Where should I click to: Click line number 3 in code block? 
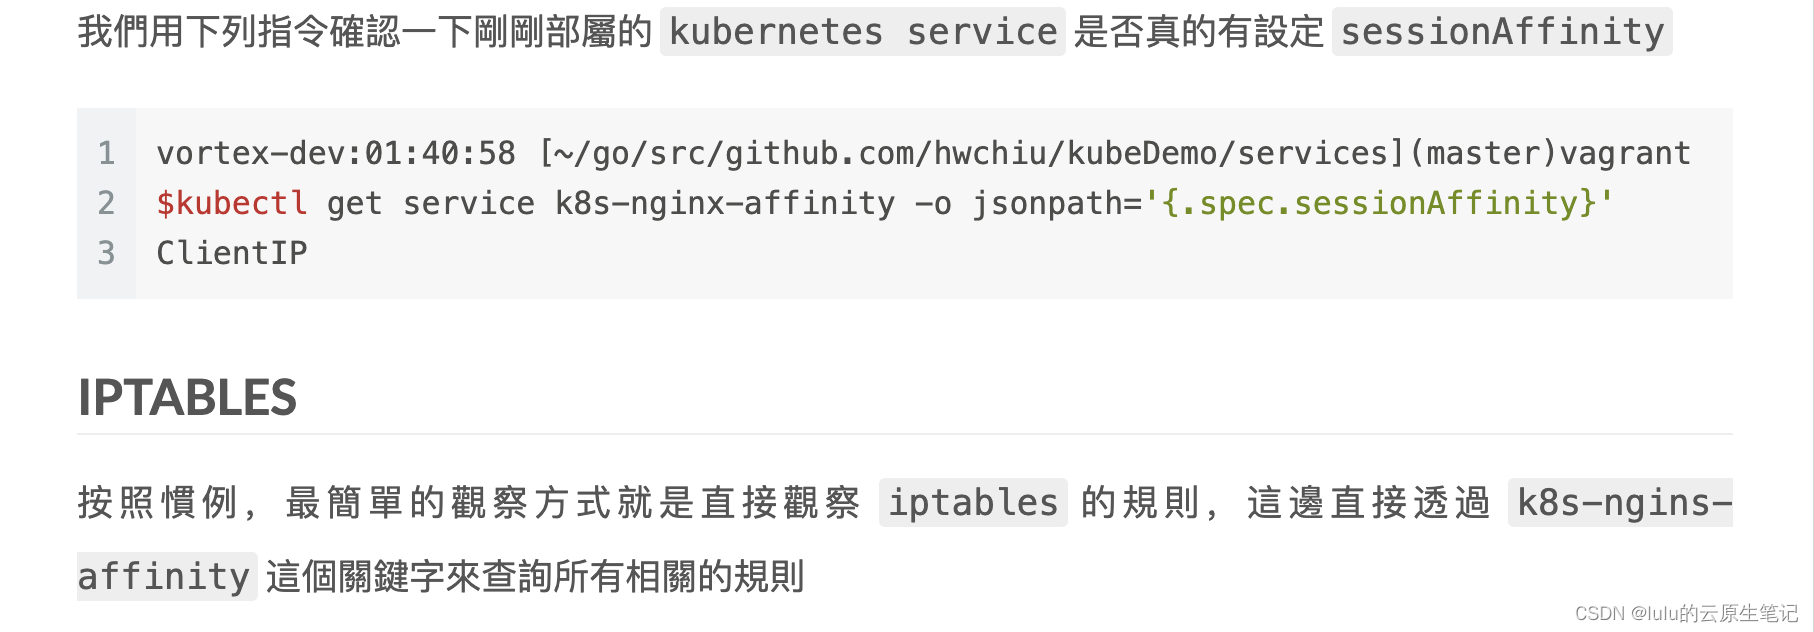pyautogui.click(x=106, y=253)
